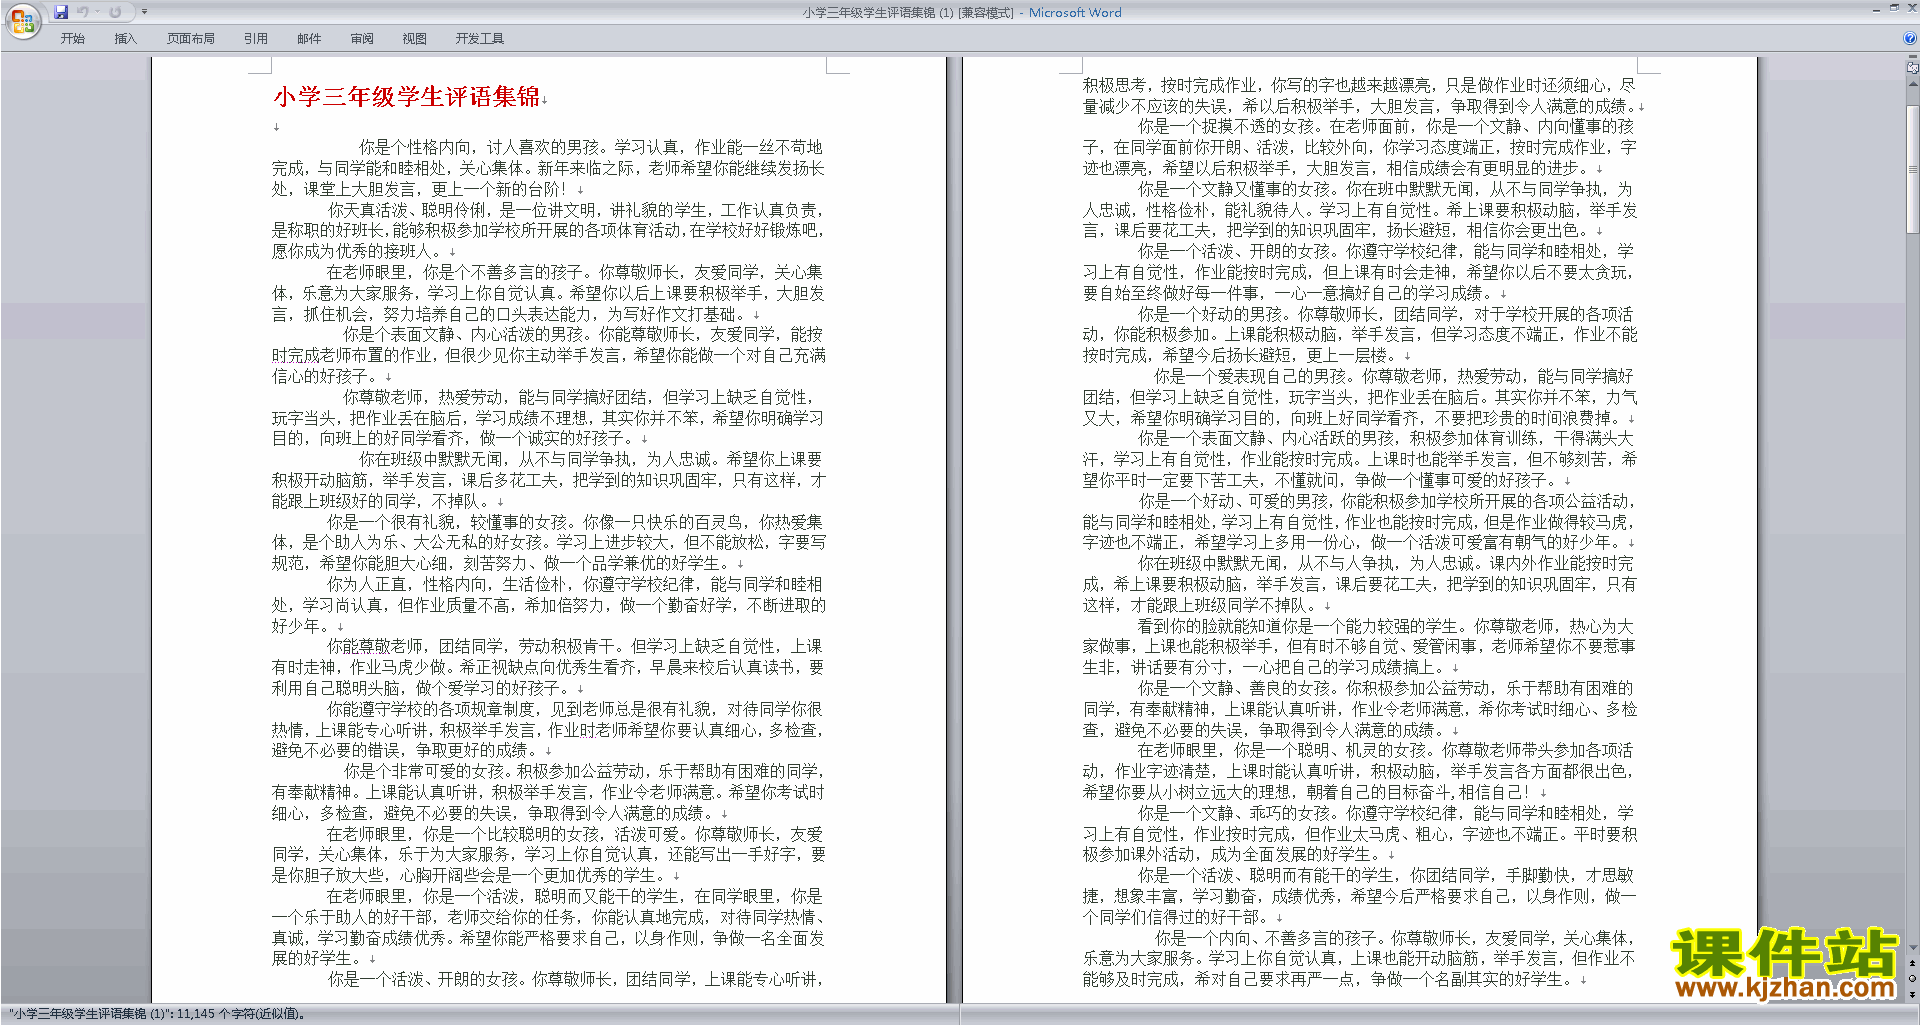This screenshot has height=1025, width=1920.
Task: Click the vertical scrollbar down arrow
Action: pos(1913,947)
